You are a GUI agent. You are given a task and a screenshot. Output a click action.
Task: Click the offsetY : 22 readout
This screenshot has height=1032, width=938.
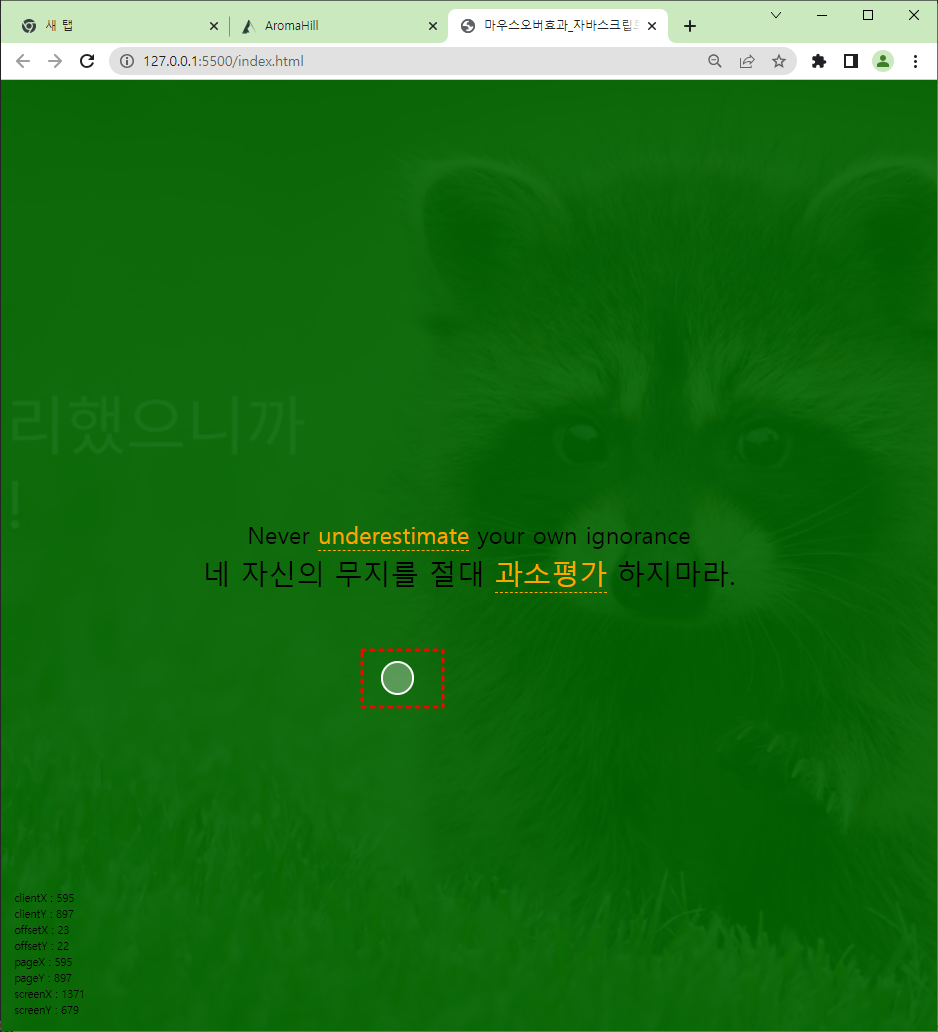[41, 946]
